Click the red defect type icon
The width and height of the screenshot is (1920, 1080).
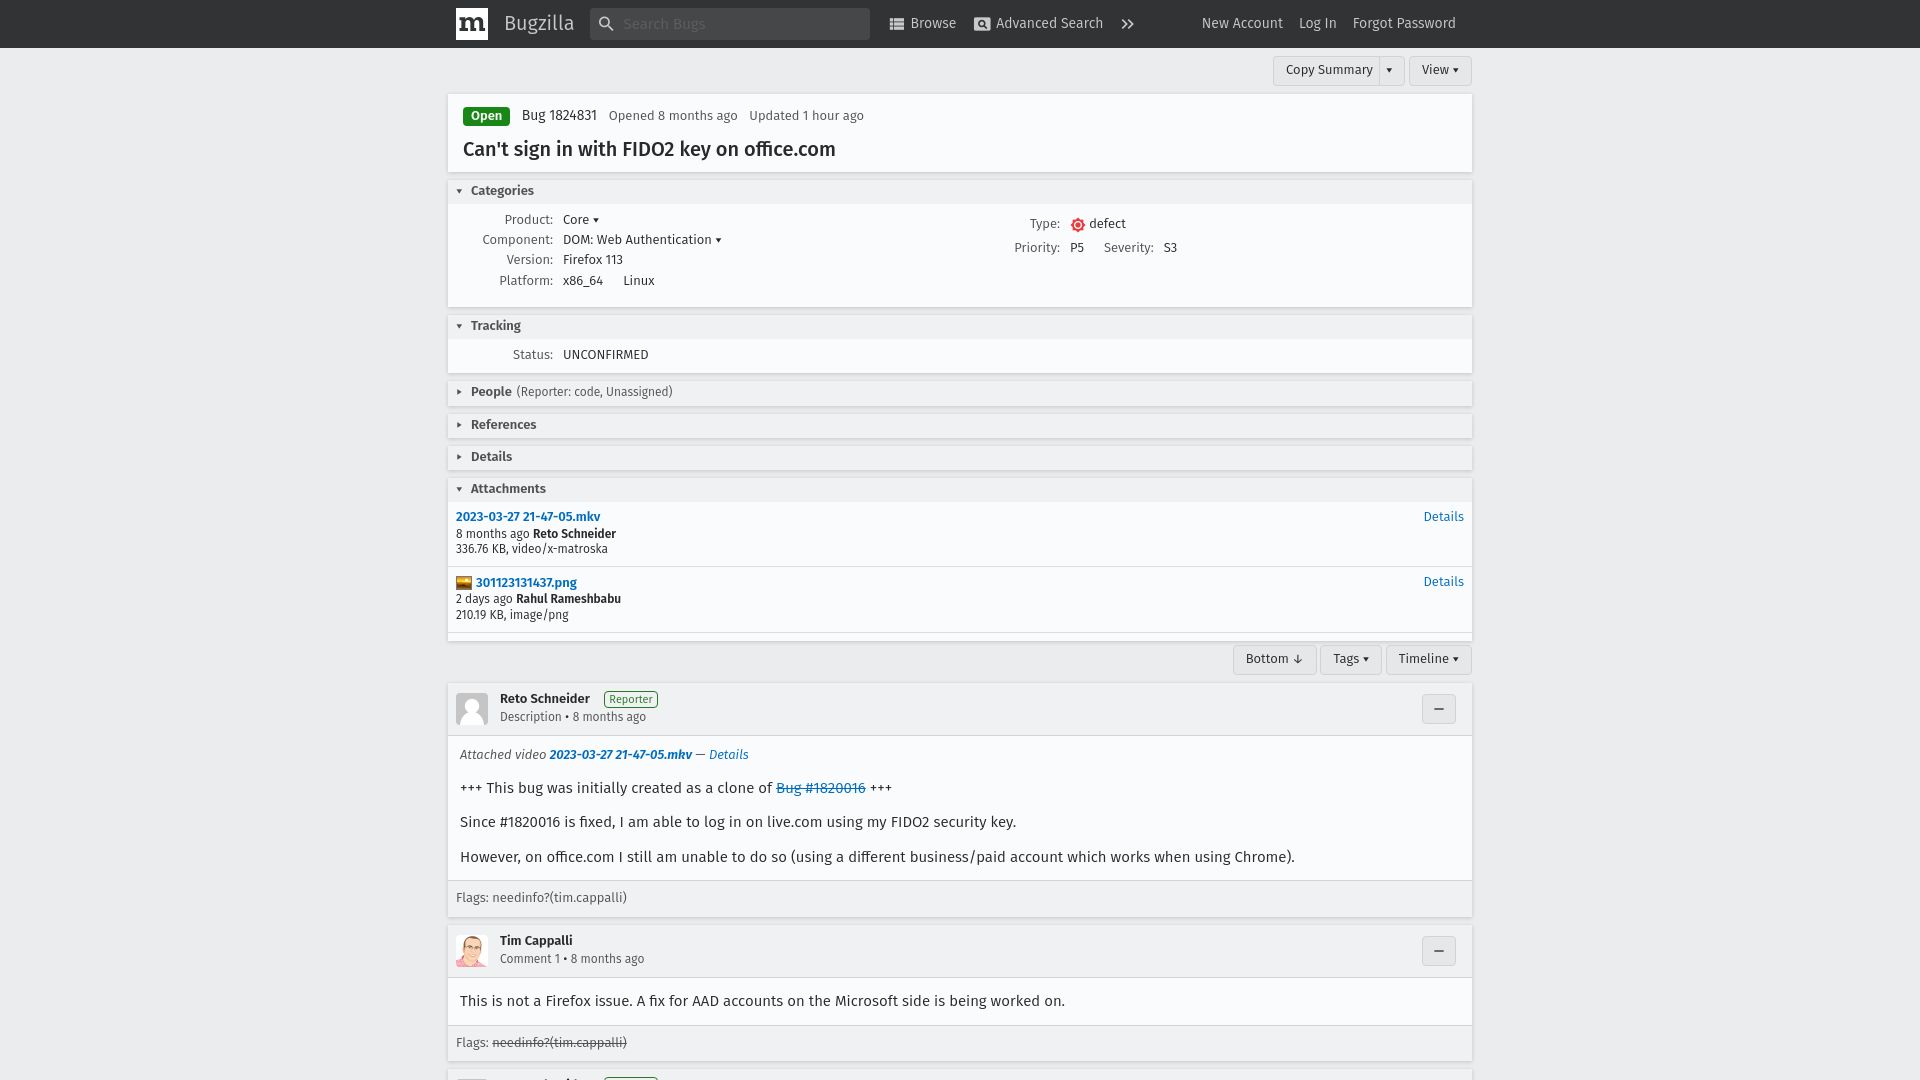tap(1078, 225)
